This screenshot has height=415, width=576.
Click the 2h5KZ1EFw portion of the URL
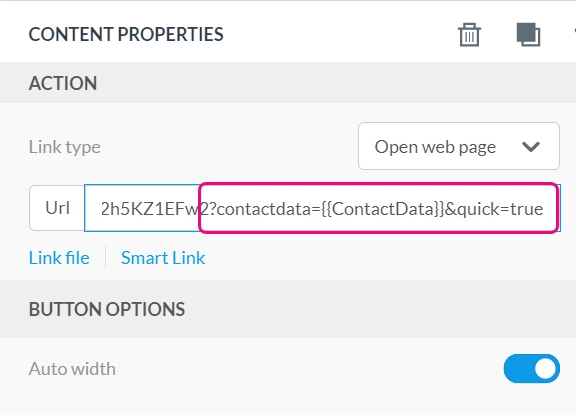150,209
